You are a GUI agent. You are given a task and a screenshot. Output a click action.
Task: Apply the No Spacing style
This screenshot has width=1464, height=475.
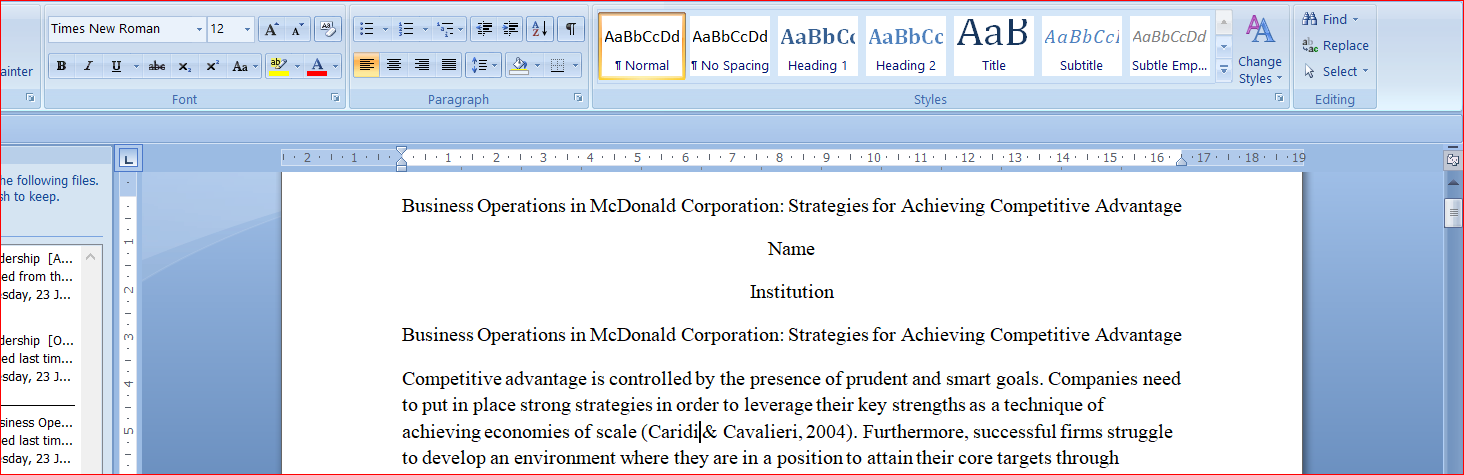(x=730, y=46)
